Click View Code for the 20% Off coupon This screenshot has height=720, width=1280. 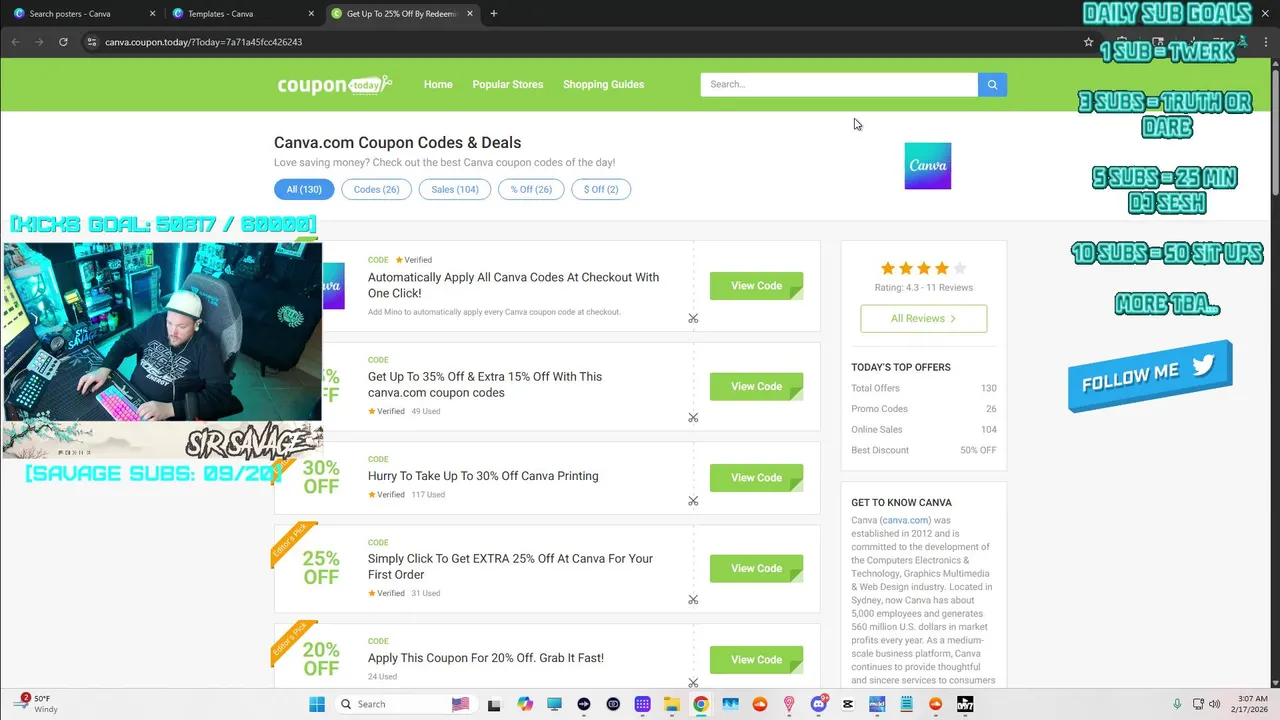(756, 660)
